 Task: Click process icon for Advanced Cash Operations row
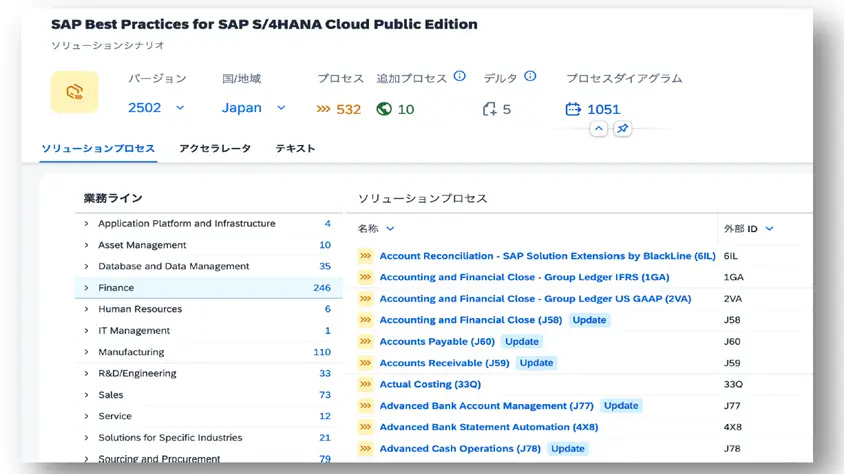coord(365,449)
